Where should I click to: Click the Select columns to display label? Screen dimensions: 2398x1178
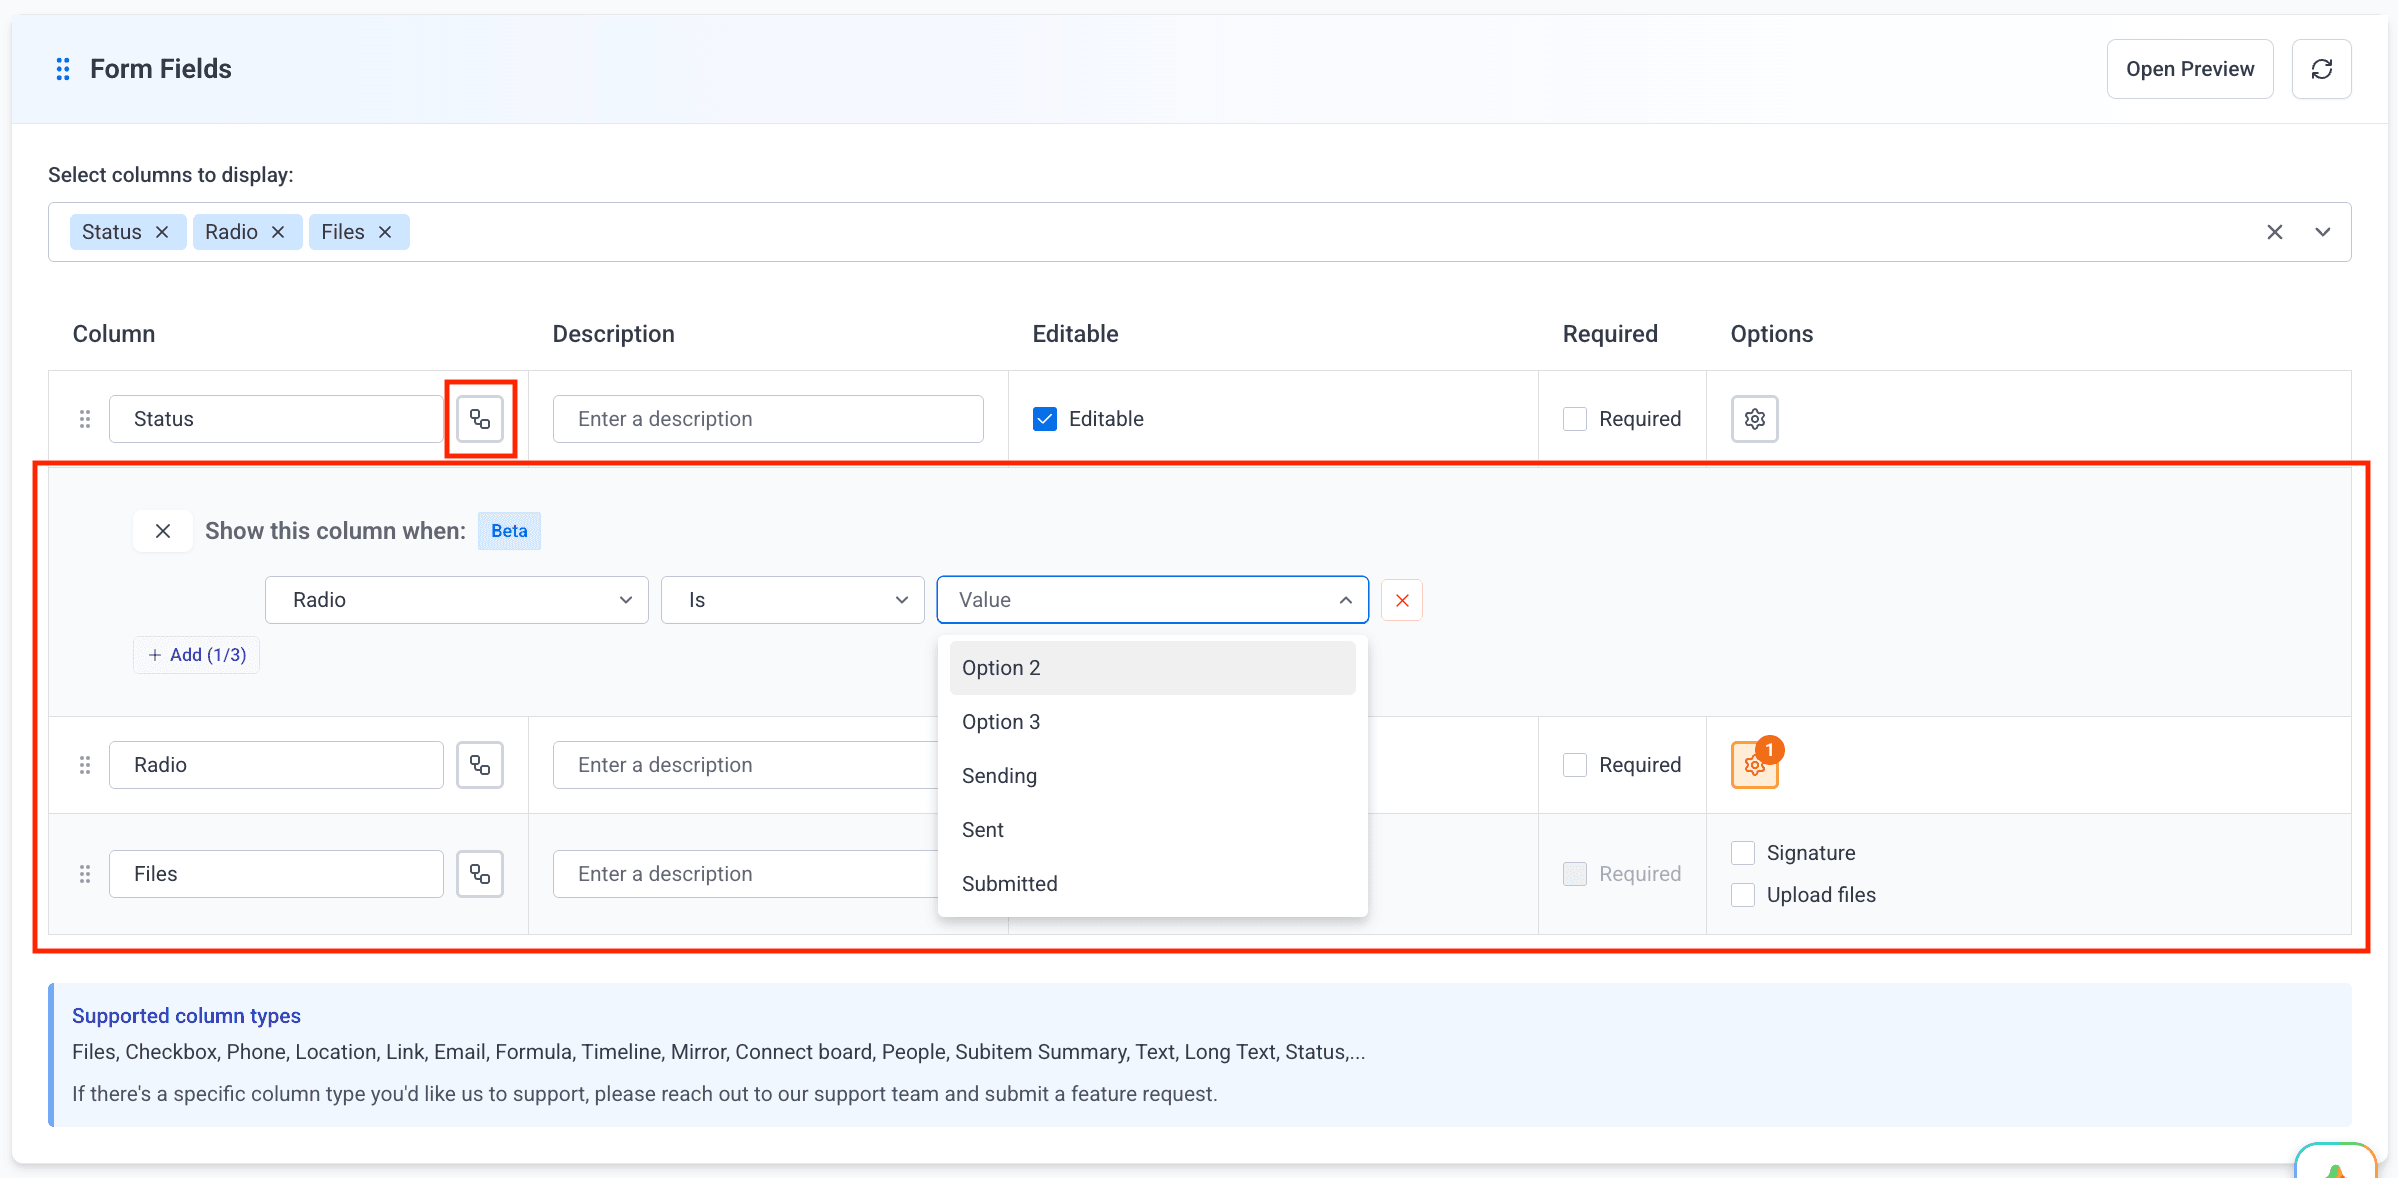(x=171, y=175)
